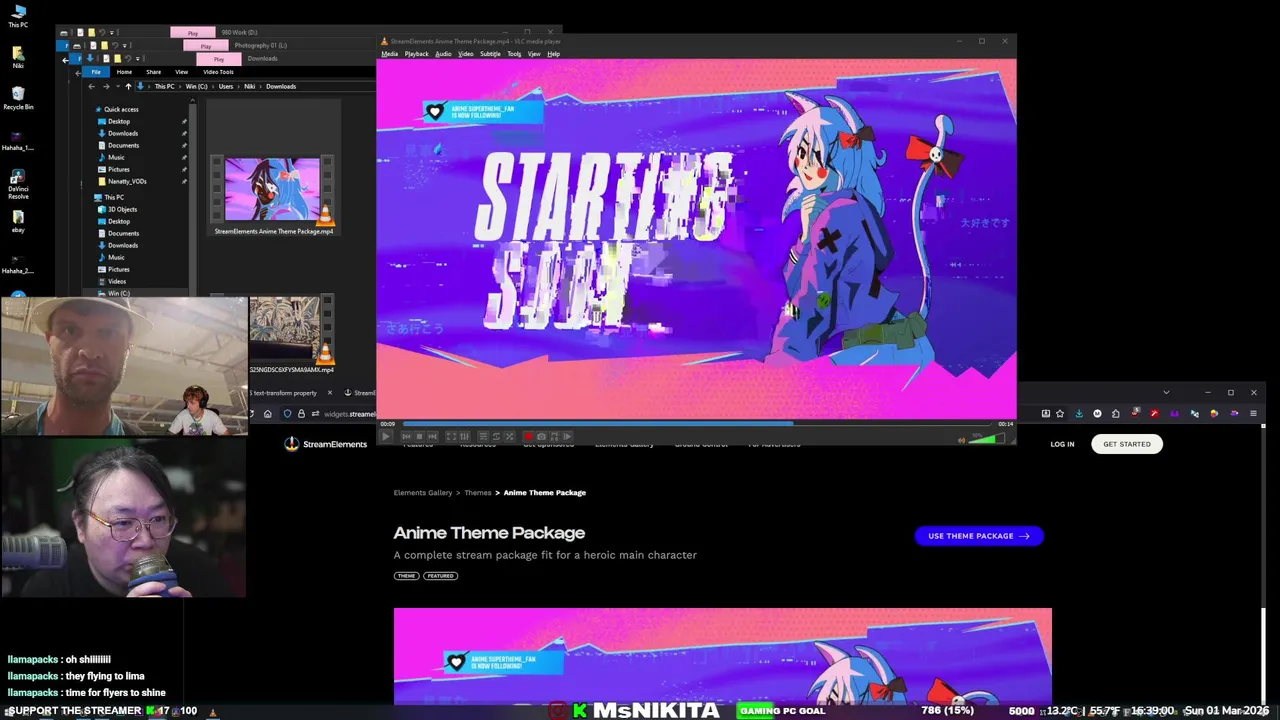Click the Featured tag
1280x720 pixels.
click(440, 576)
